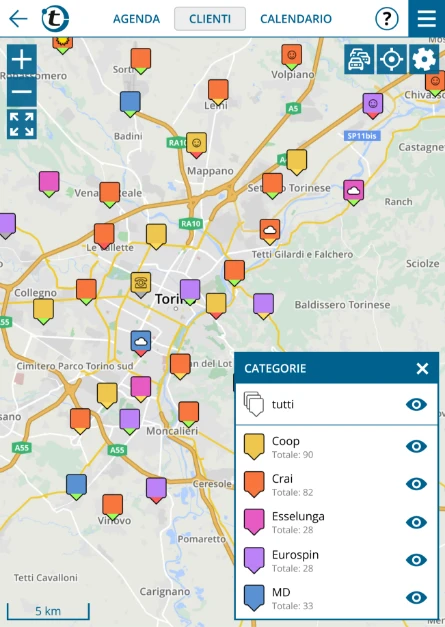Toggle visibility of tutti categories
This screenshot has width=445, height=627.
click(416, 404)
